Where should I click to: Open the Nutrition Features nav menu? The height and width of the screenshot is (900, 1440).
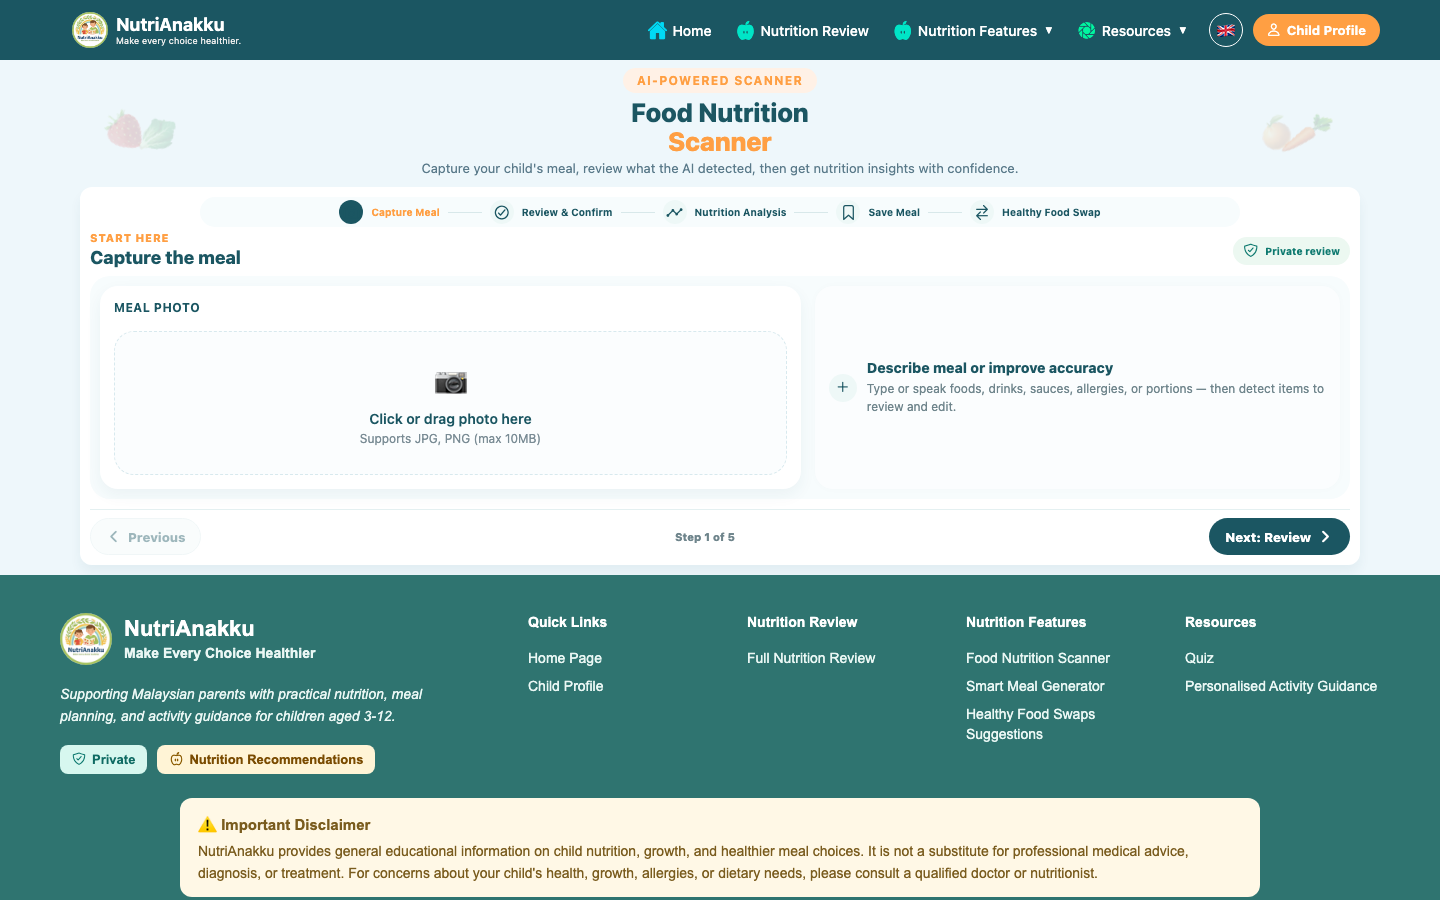pos(973,31)
